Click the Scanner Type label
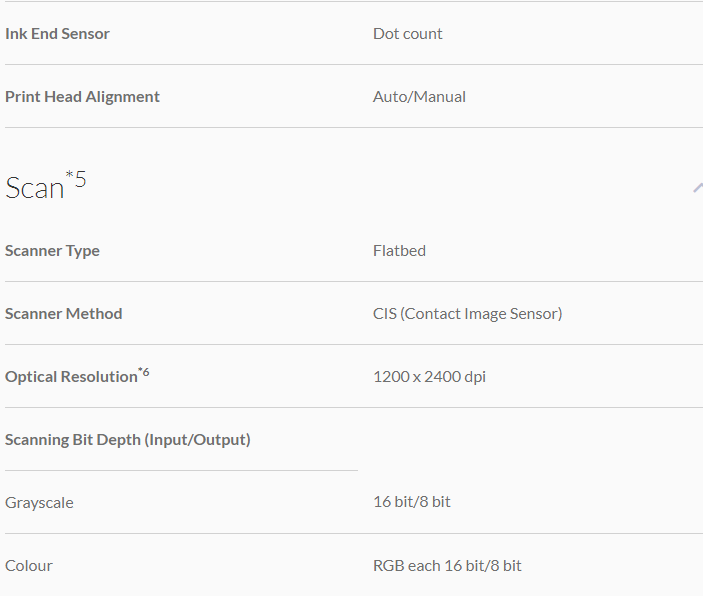Screen dimensions: 703x596 [52, 251]
